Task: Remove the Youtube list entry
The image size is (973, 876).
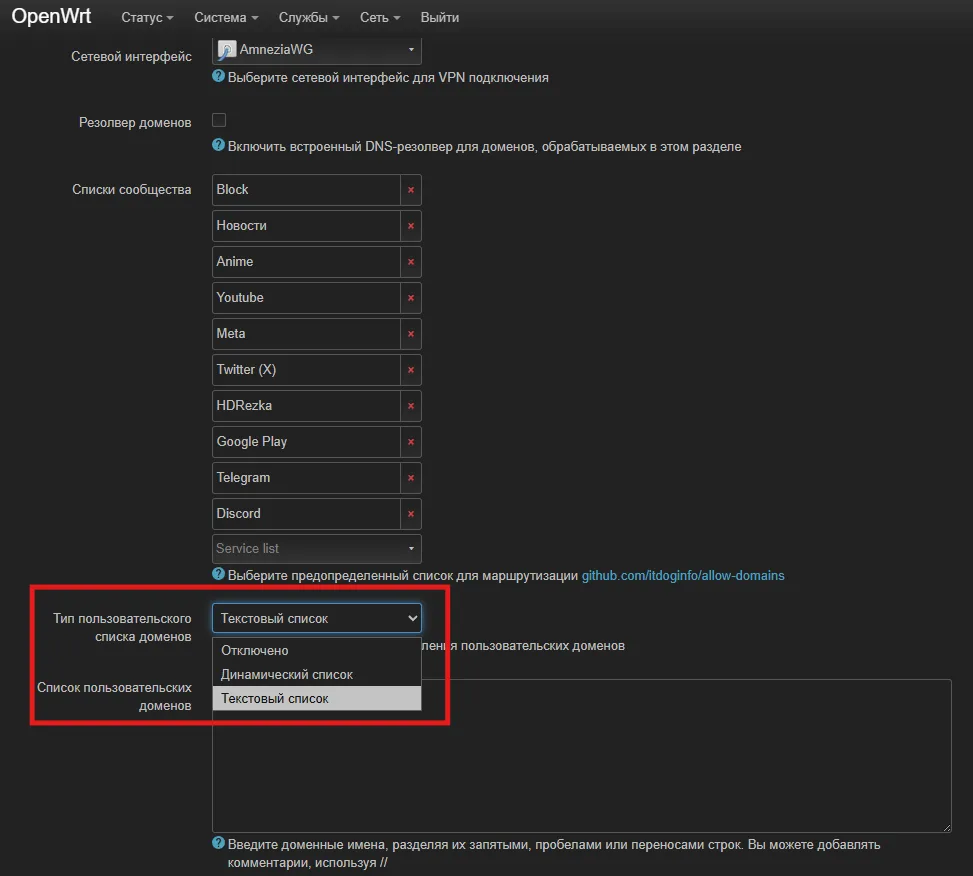Action: pos(411,298)
